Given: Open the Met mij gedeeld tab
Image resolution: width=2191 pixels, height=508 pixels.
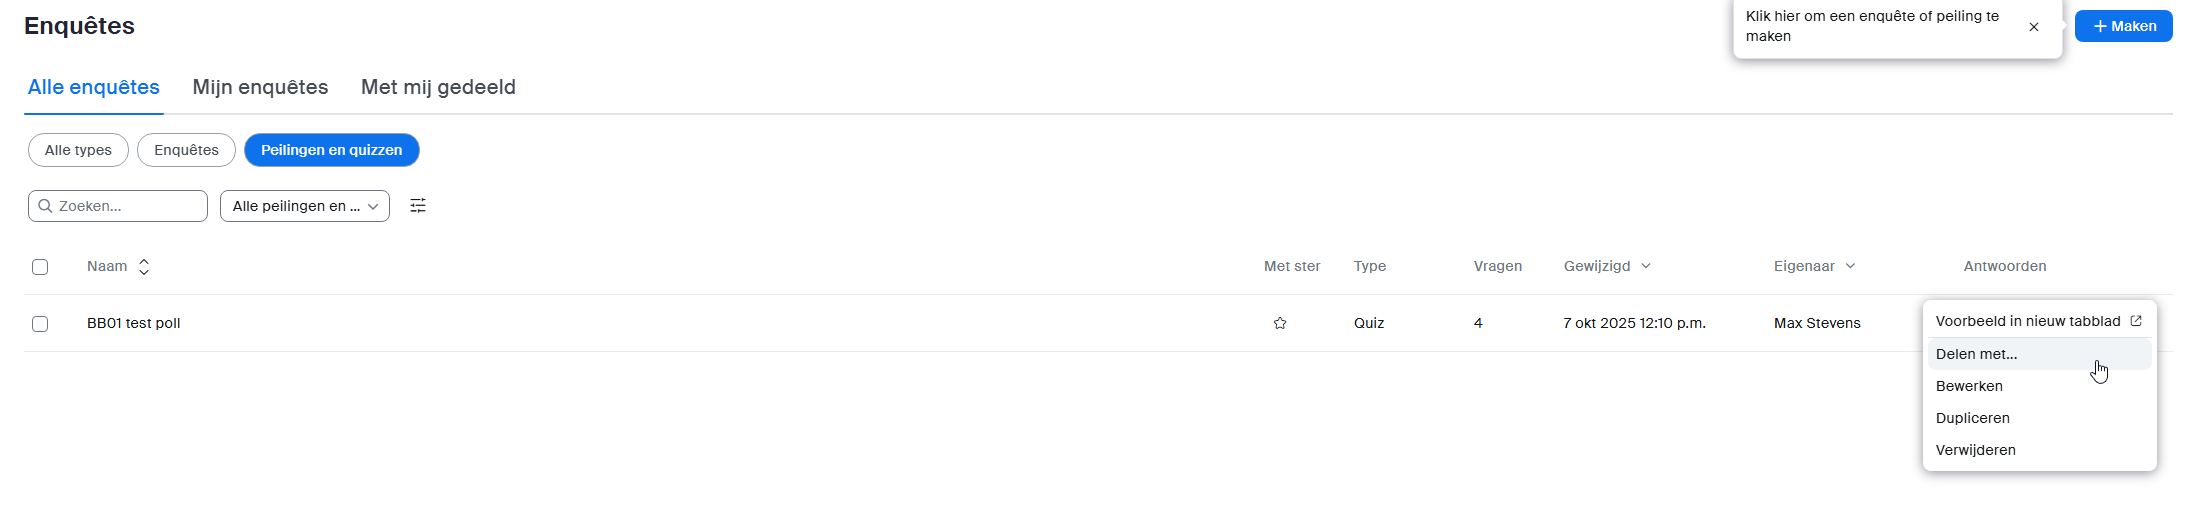Looking at the screenshot, I should [x=438, y=87].
